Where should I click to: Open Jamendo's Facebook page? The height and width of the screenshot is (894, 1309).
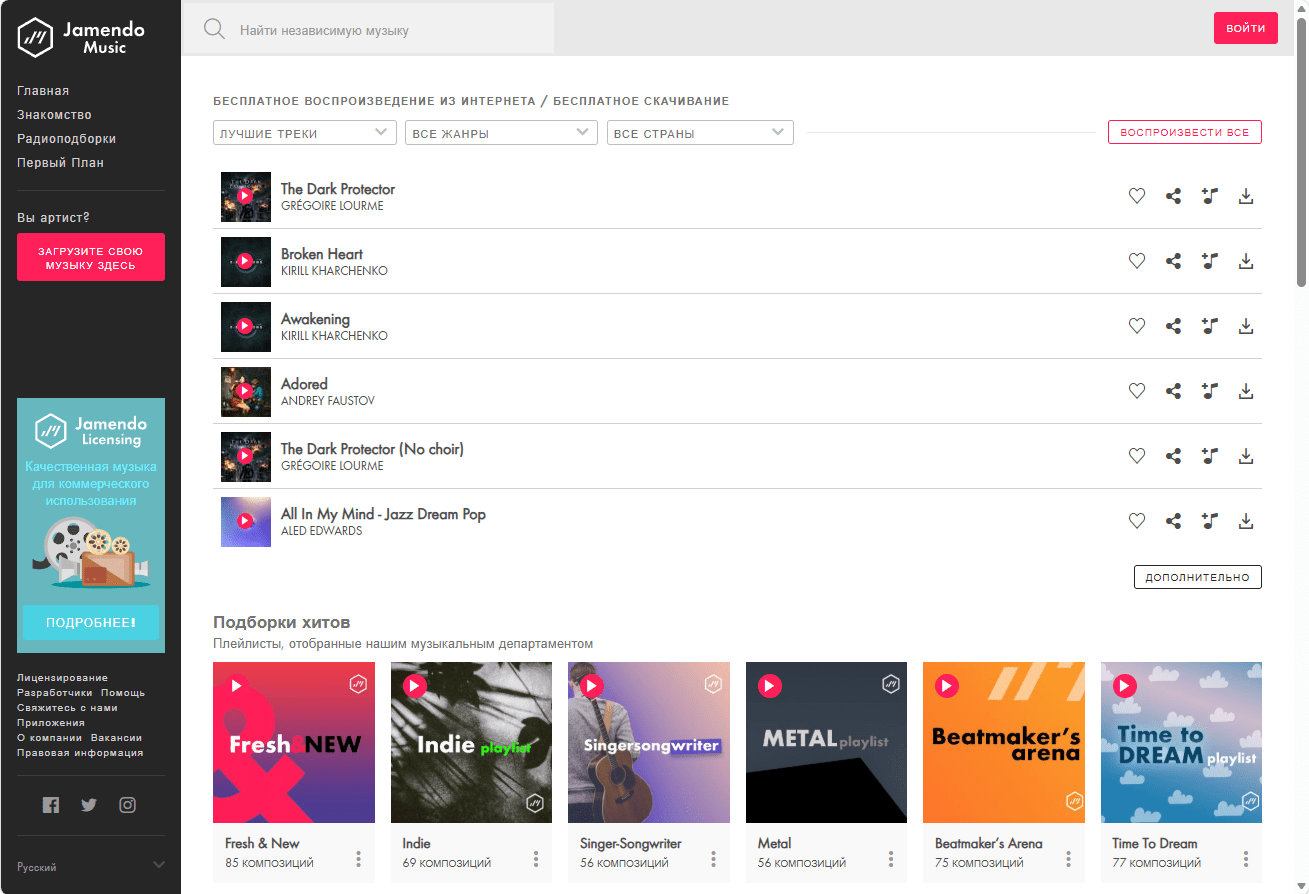(51, 805)
